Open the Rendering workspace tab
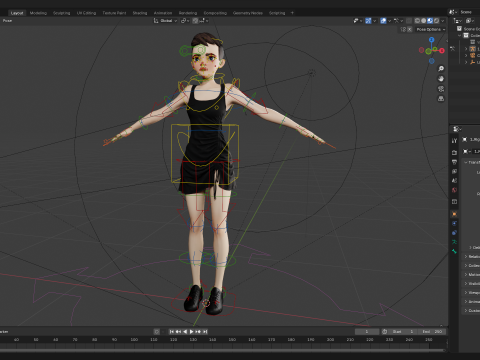This screenshot has width=480, height=360. [x=188, y=13]
